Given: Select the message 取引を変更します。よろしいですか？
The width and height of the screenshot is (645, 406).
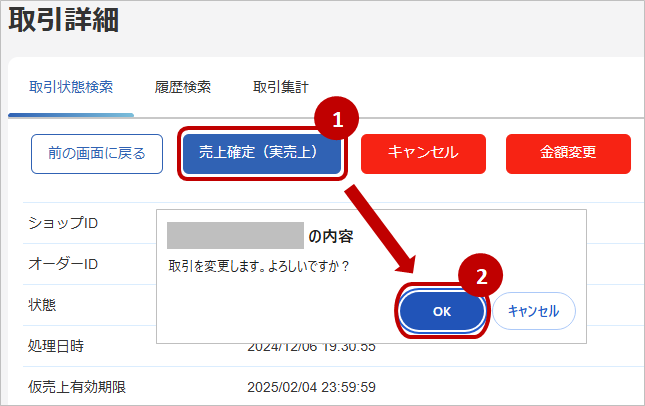Looking at the screenshot, I should pos(259,266).
